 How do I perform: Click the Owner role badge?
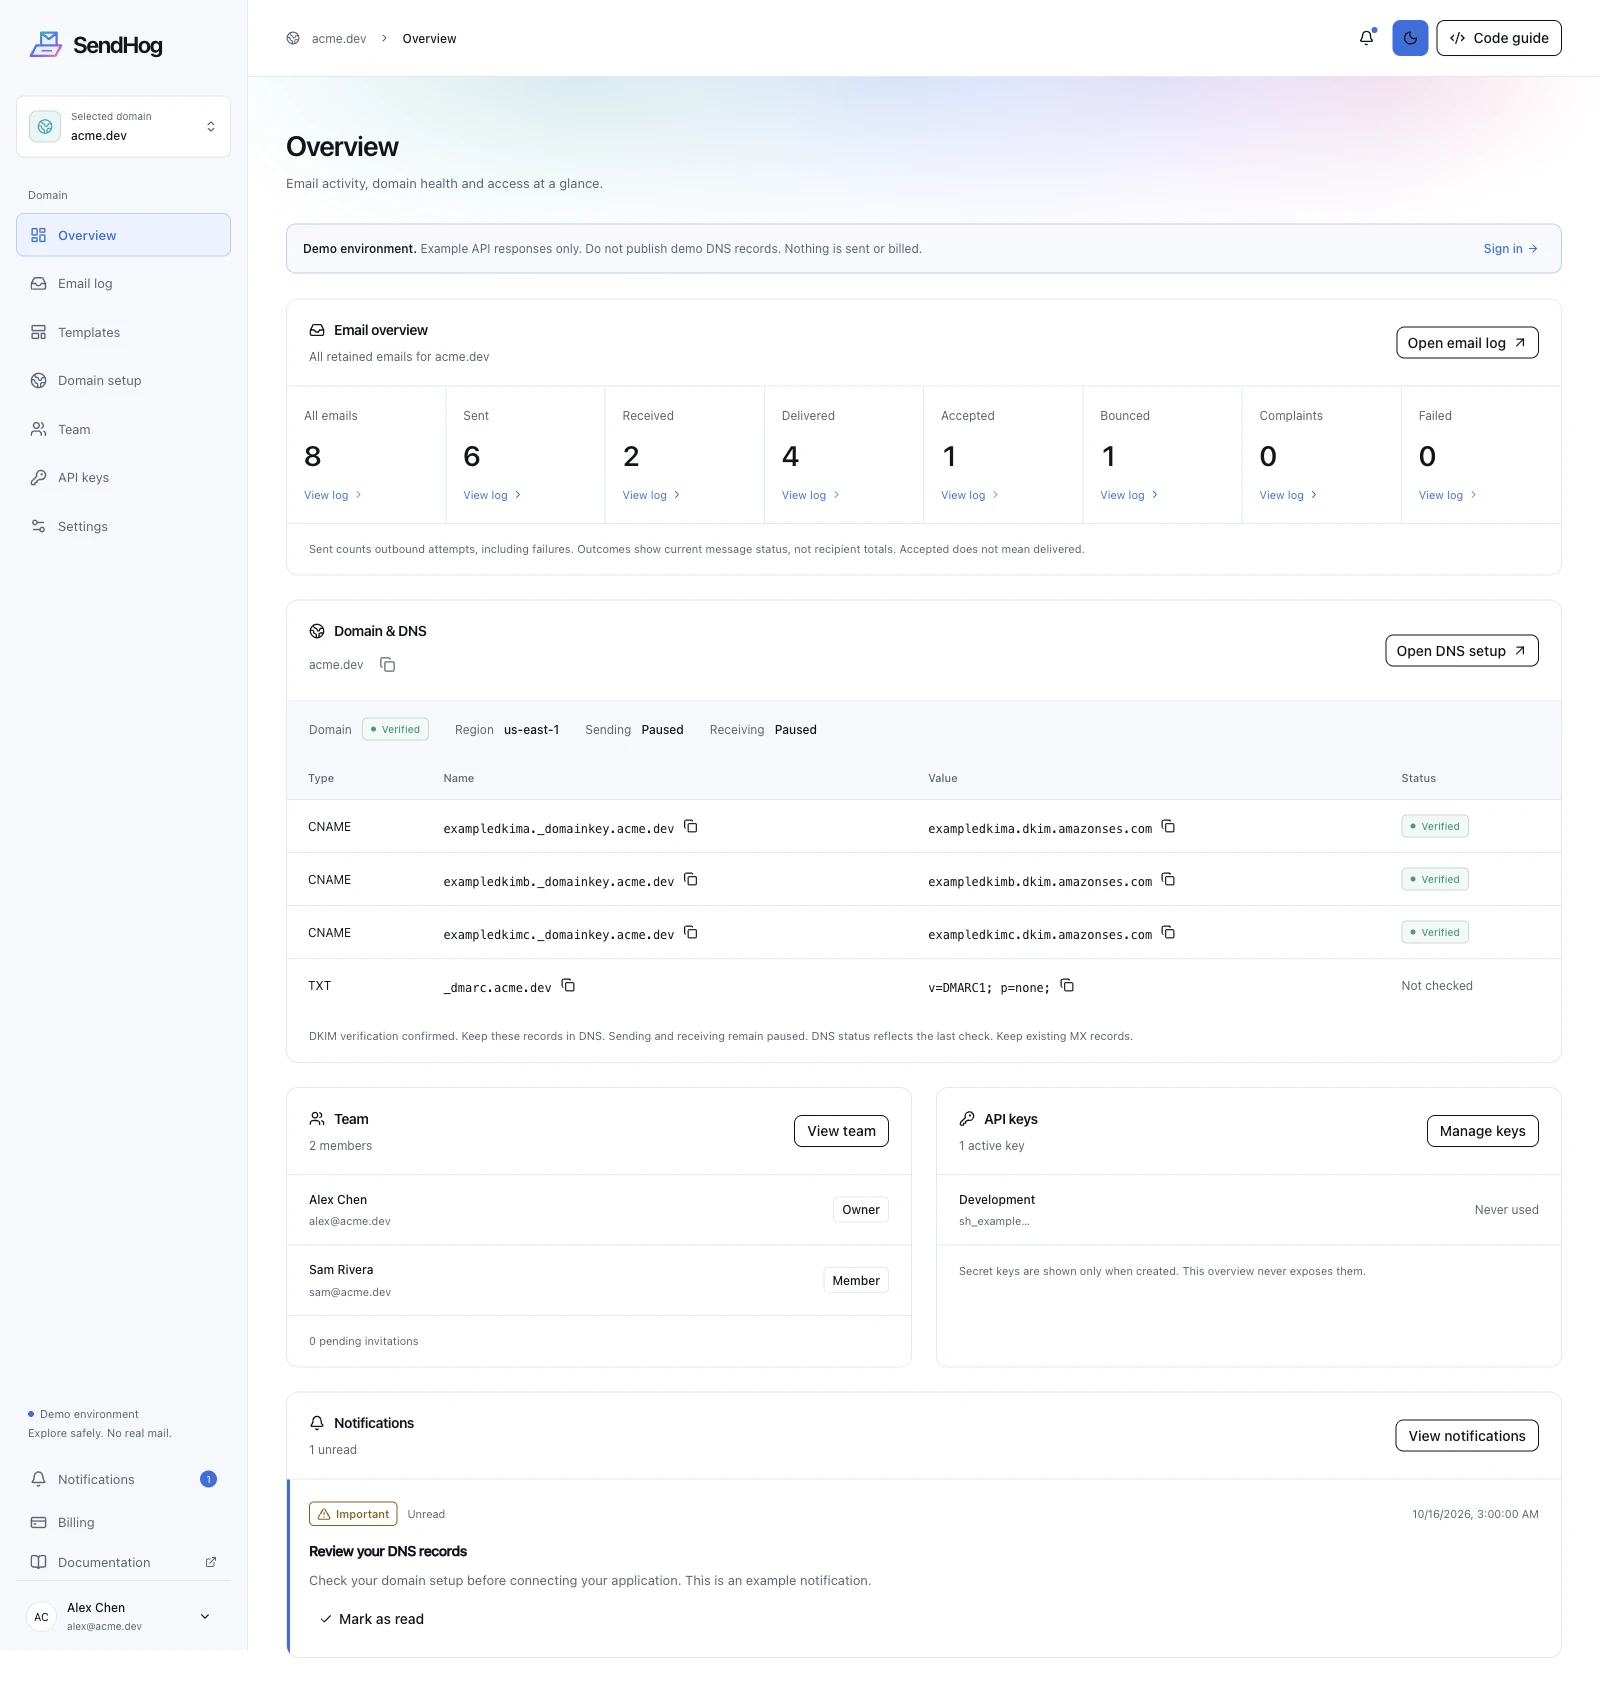coord(861,1210)
